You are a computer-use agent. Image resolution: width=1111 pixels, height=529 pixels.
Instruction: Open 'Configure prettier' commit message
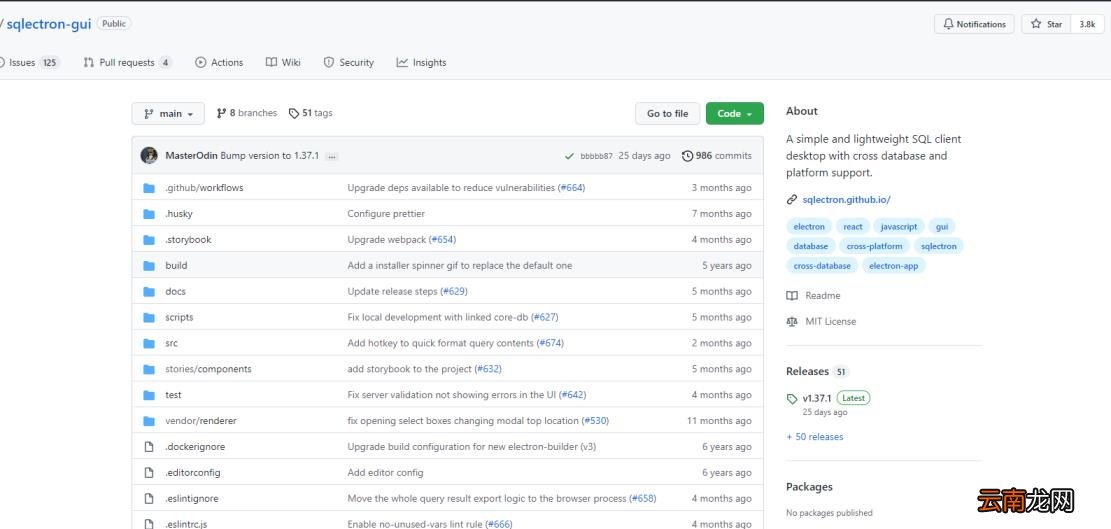click(386, 214)
